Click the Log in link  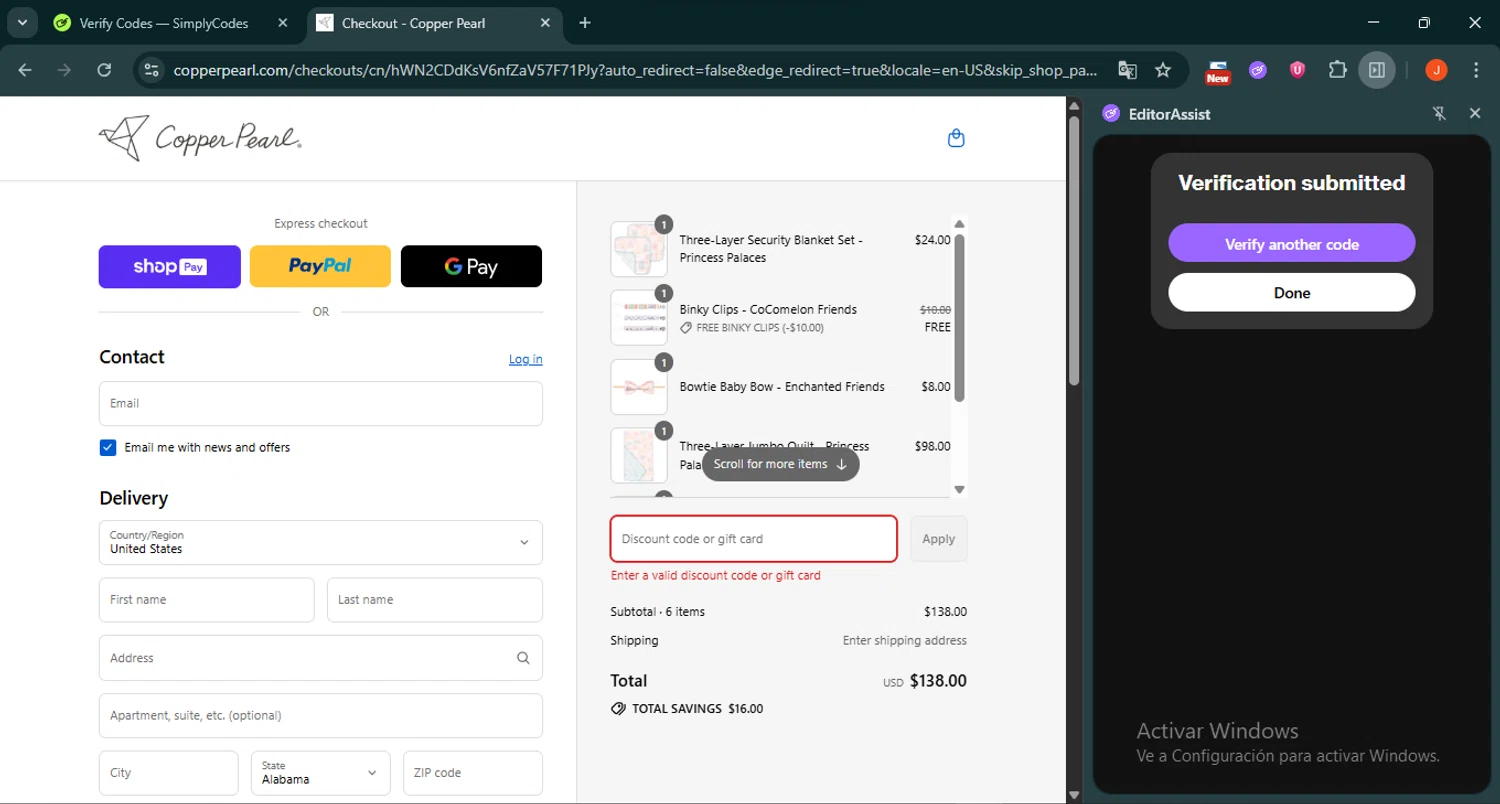pyautogui.click(x=526, y=359)
